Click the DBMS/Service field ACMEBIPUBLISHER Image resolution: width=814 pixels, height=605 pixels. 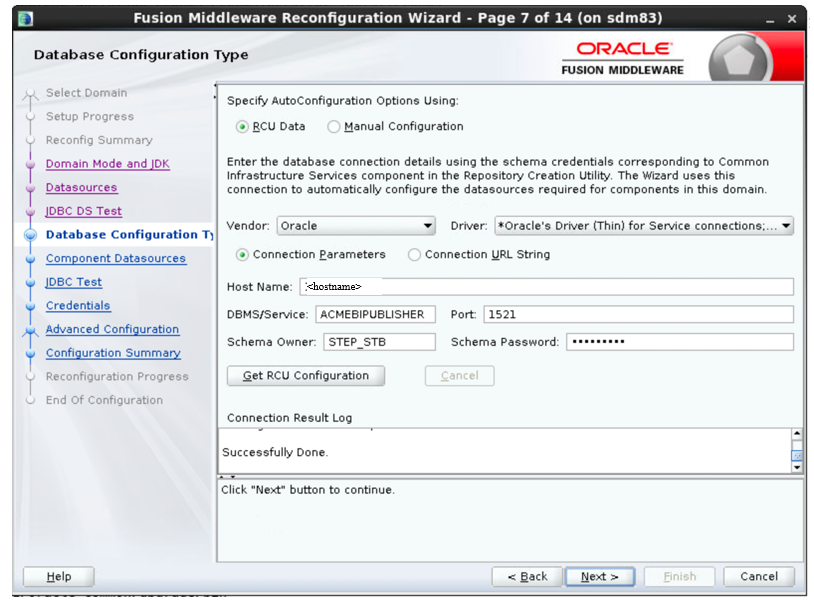pos(375,314)
